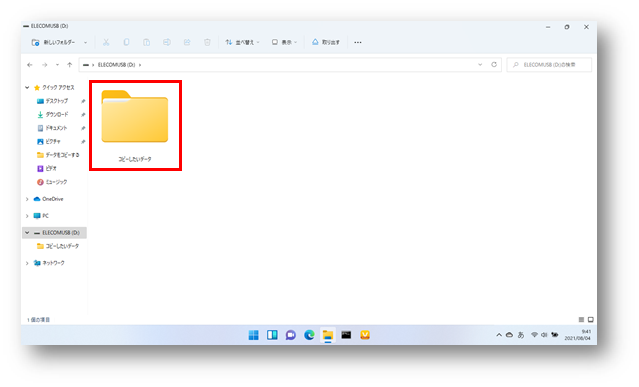This screenshot has height=387, width=639.
Task: Click the Cut scissors icon
Action: [106, 42]
